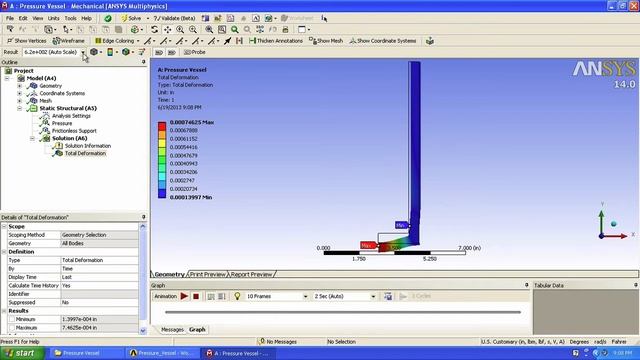Viewport: 640px width, 360px height.
Task: Click the green Magnifier Window icon
Action: click(235, 29)
